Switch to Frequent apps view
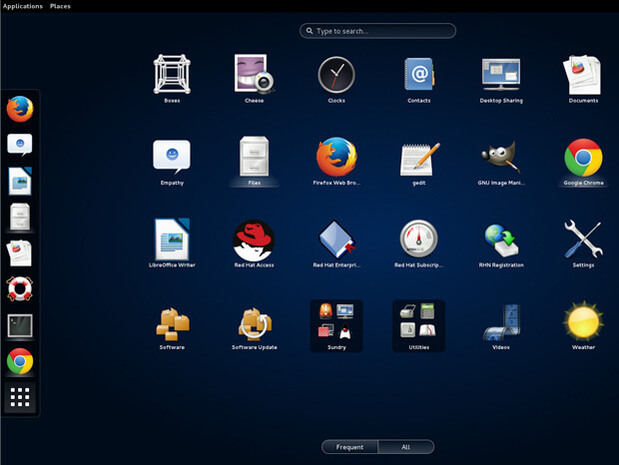The image size is (619, 465). click(x=350, y=447)
